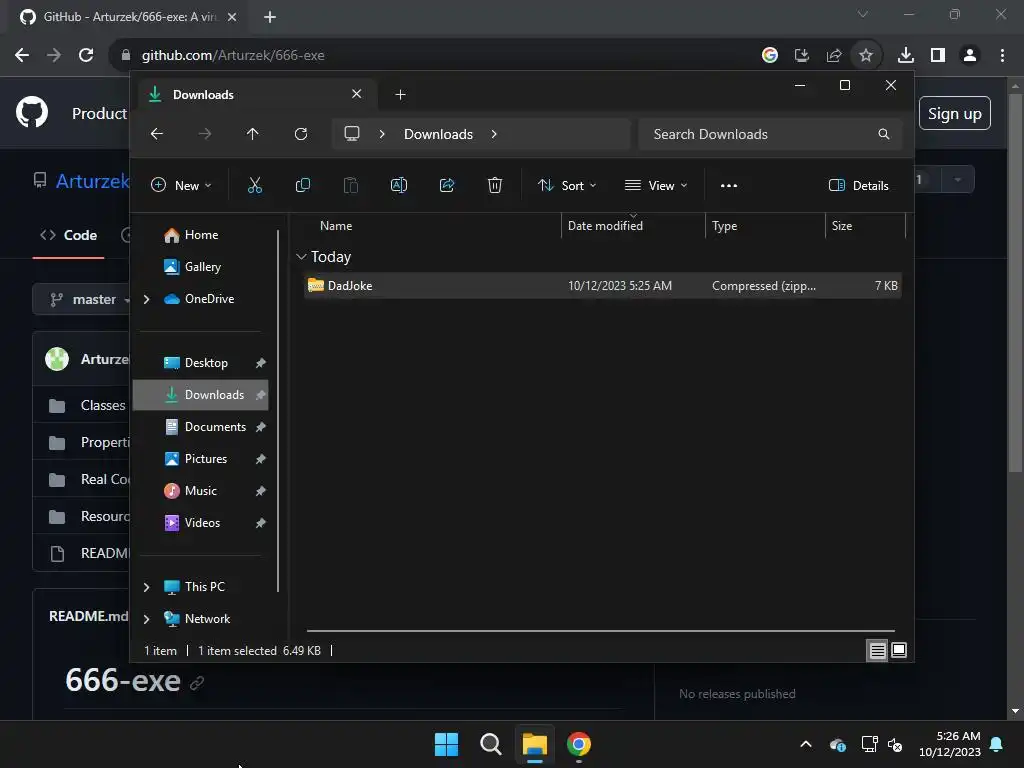
Task: Click the search magnifier in Search Downloads box
Action: (884, 134)
